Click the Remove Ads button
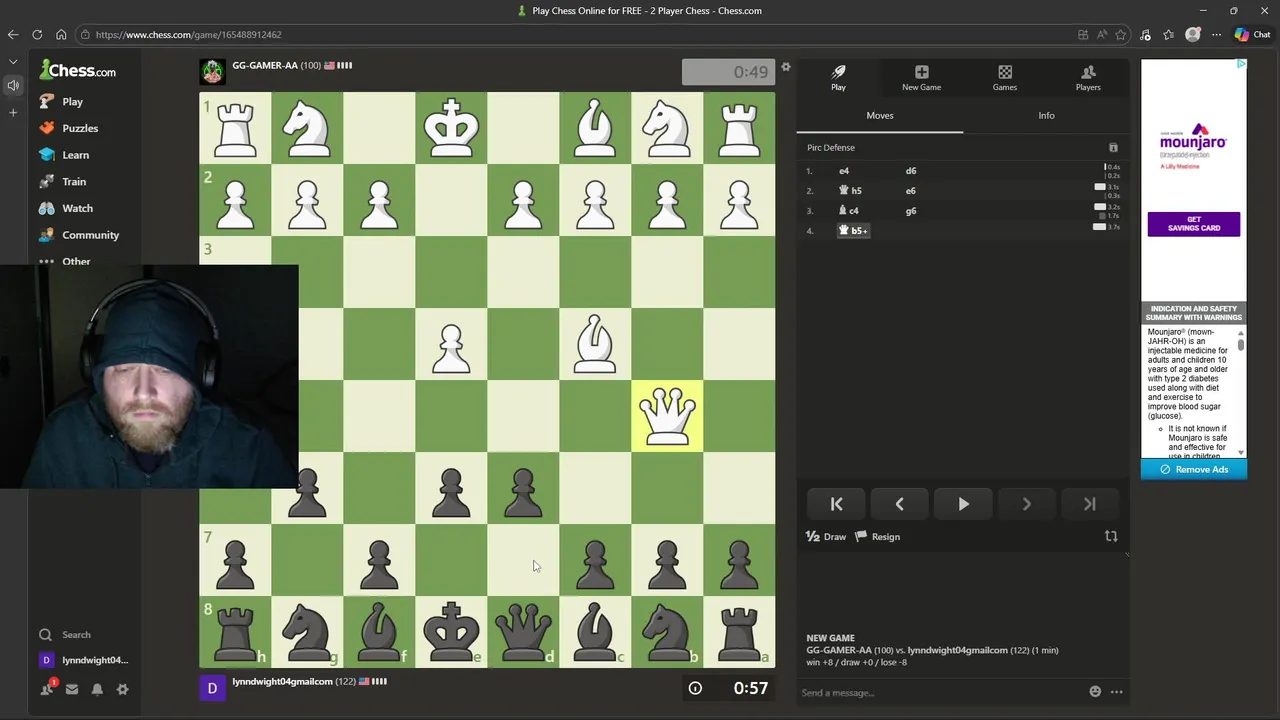Screen dimensions: 1280x720 1194,470
